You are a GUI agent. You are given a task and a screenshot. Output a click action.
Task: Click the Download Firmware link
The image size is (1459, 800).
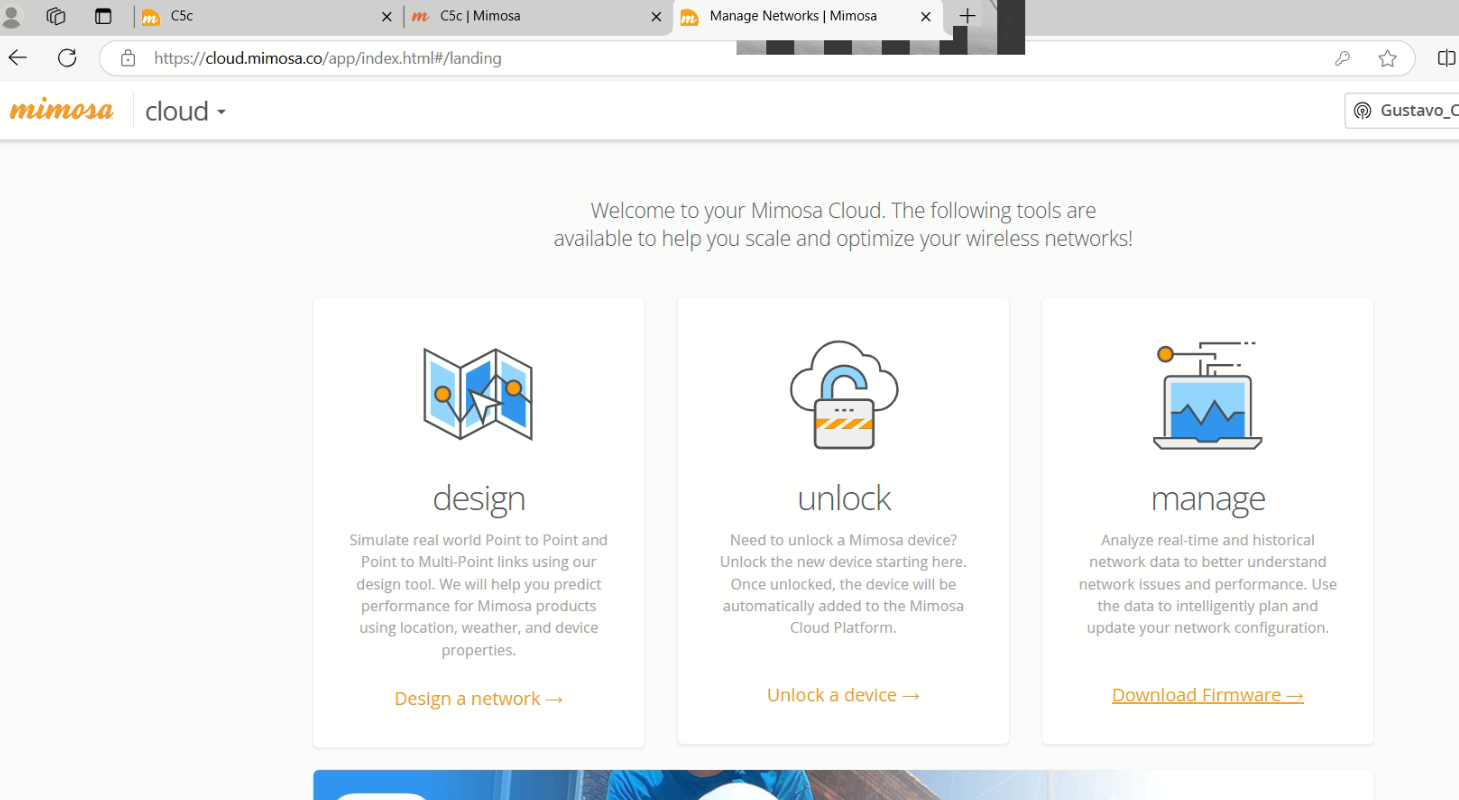point(1207,694)
